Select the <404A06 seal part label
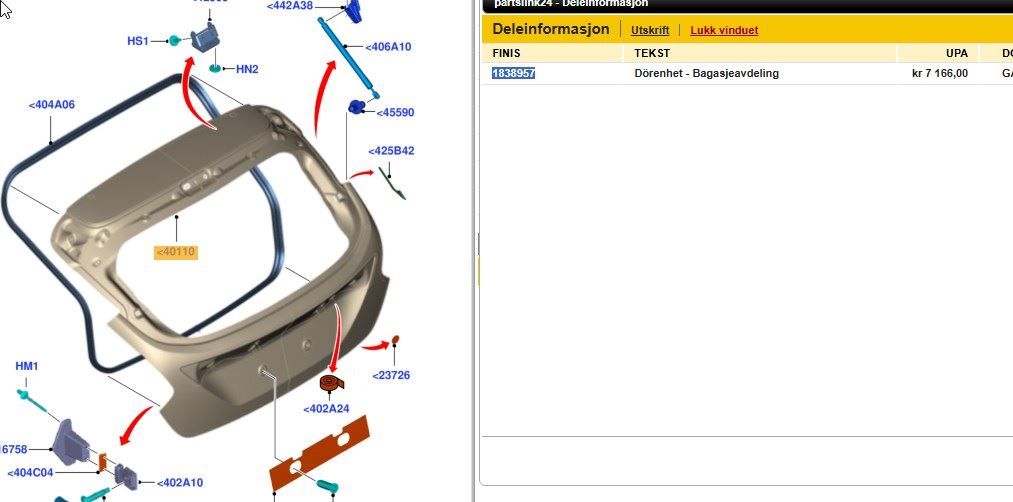The image size is (1013, 502). [52, 105]
